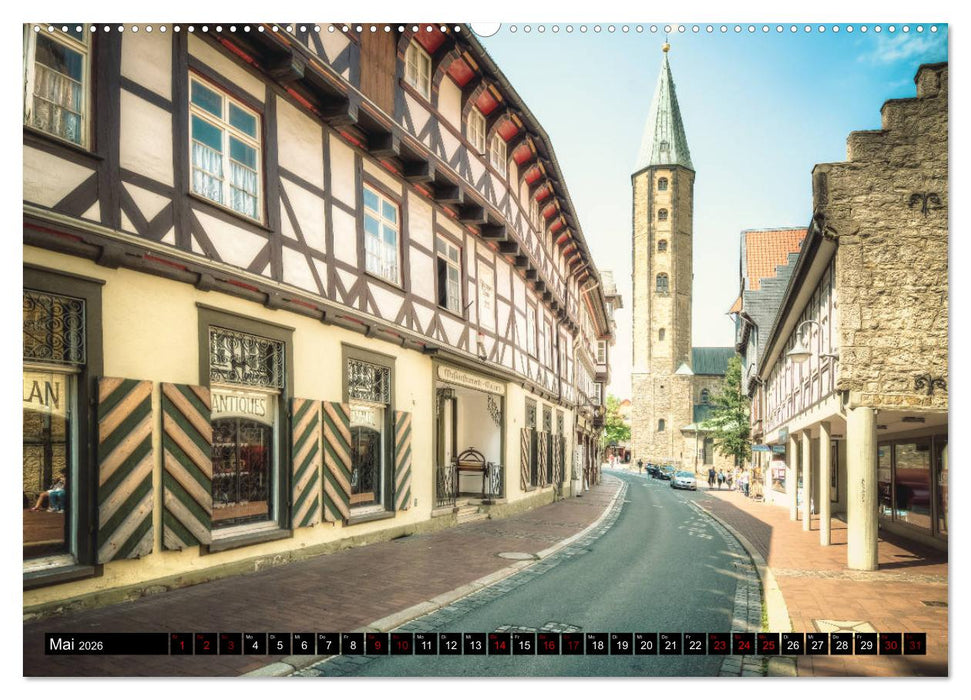Select Monday date 18 cell
971x700 pixels.
(x=597, y=645)
